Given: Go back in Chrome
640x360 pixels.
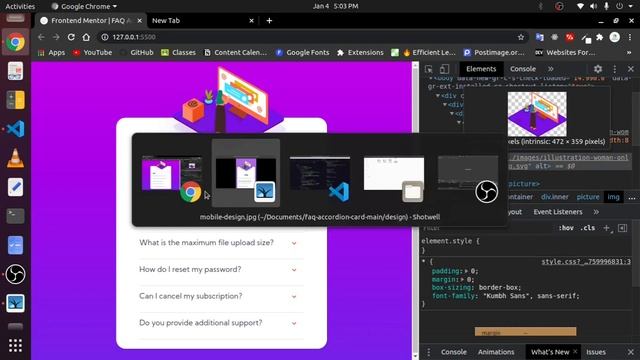Looking at the screenshot, I should (41, 37).
